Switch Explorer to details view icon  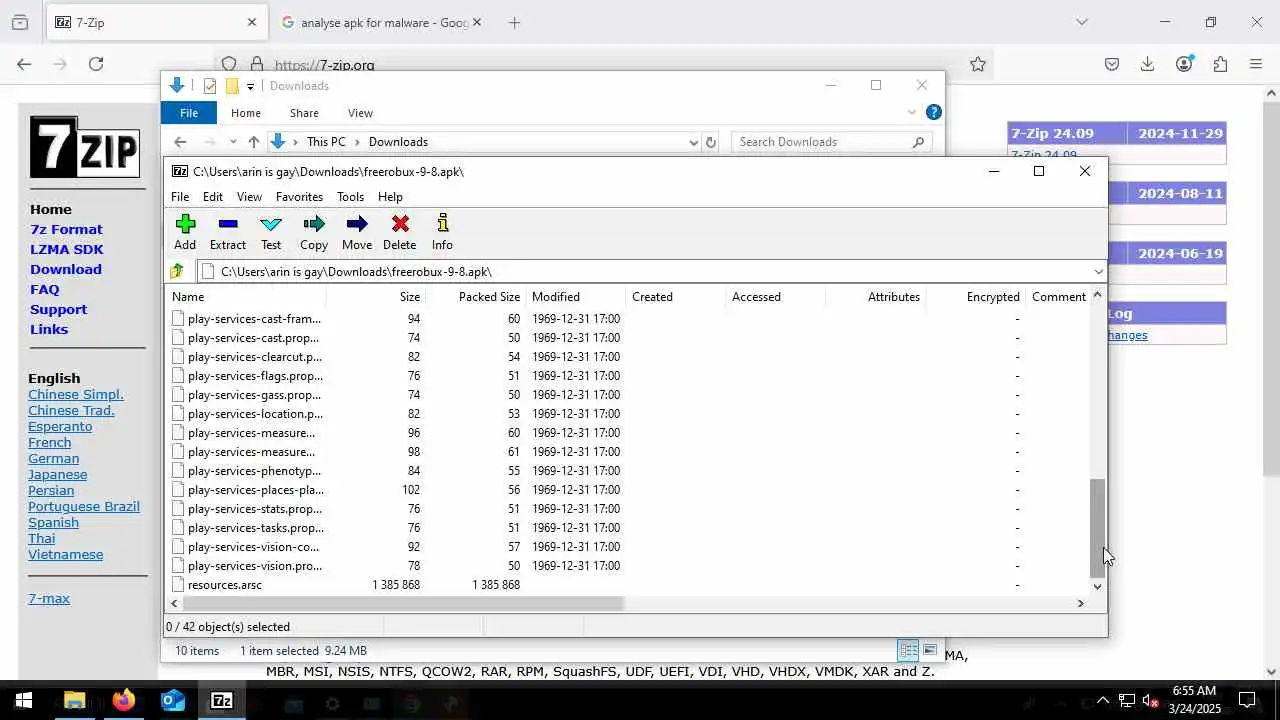pos(908,650)
